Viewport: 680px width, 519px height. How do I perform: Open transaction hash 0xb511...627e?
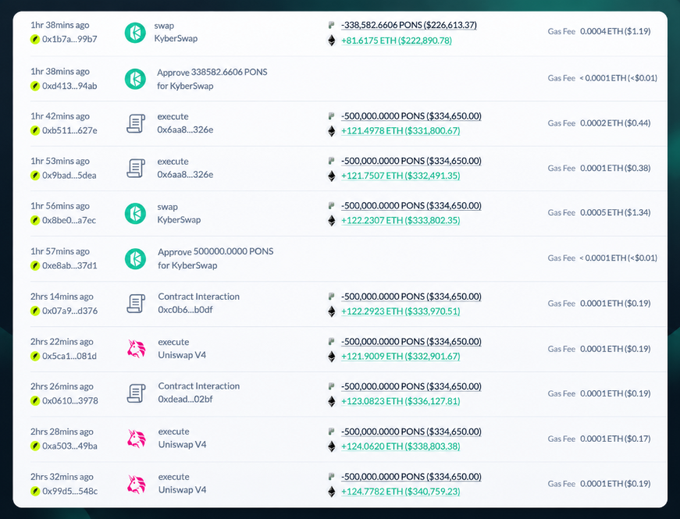point(70,131)
